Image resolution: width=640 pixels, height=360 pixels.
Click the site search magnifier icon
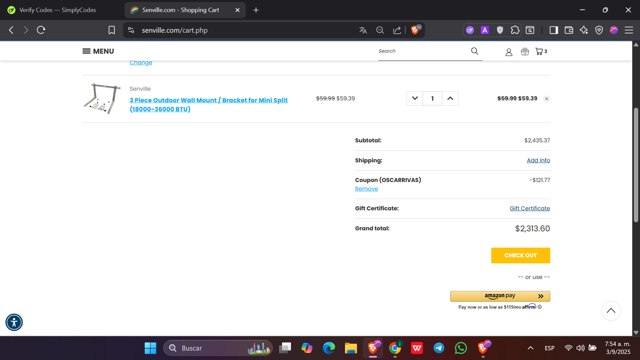coord(474,51)
